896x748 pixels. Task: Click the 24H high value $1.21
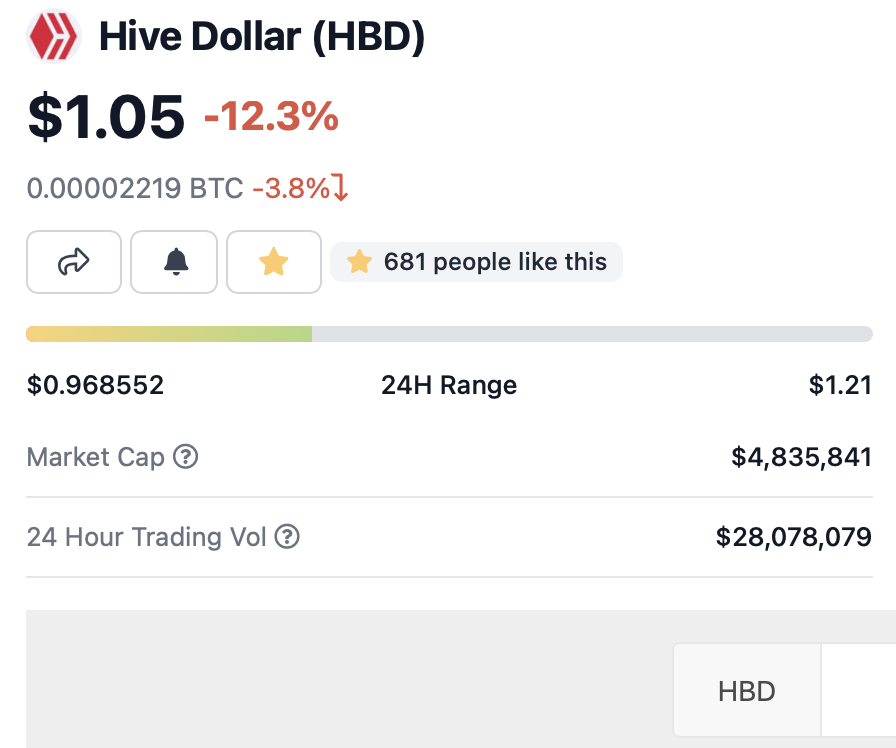coord(840,385)
